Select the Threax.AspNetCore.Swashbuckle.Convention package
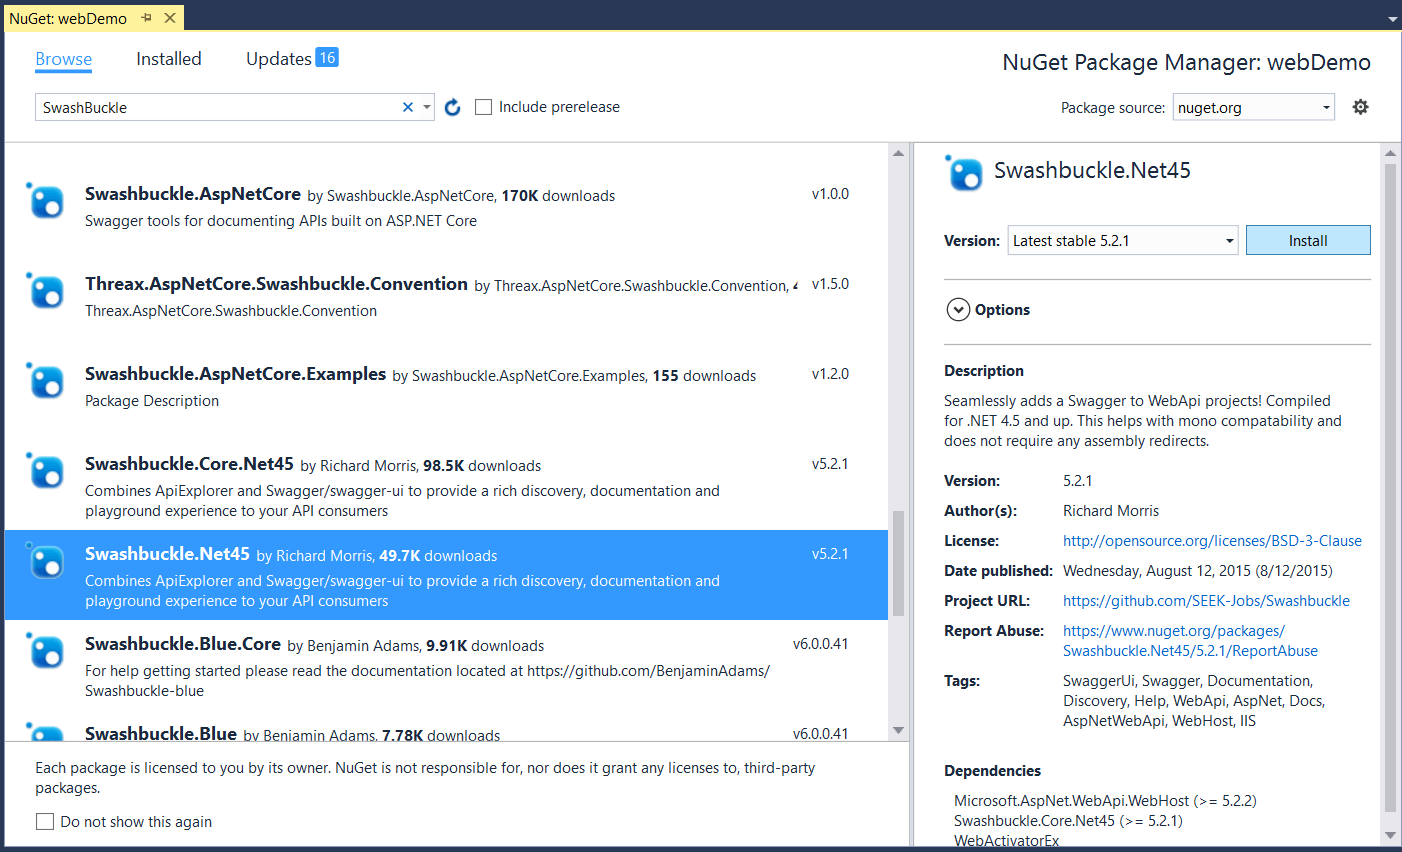Viewport: 1402px width, 852px height. pos(446,297)
